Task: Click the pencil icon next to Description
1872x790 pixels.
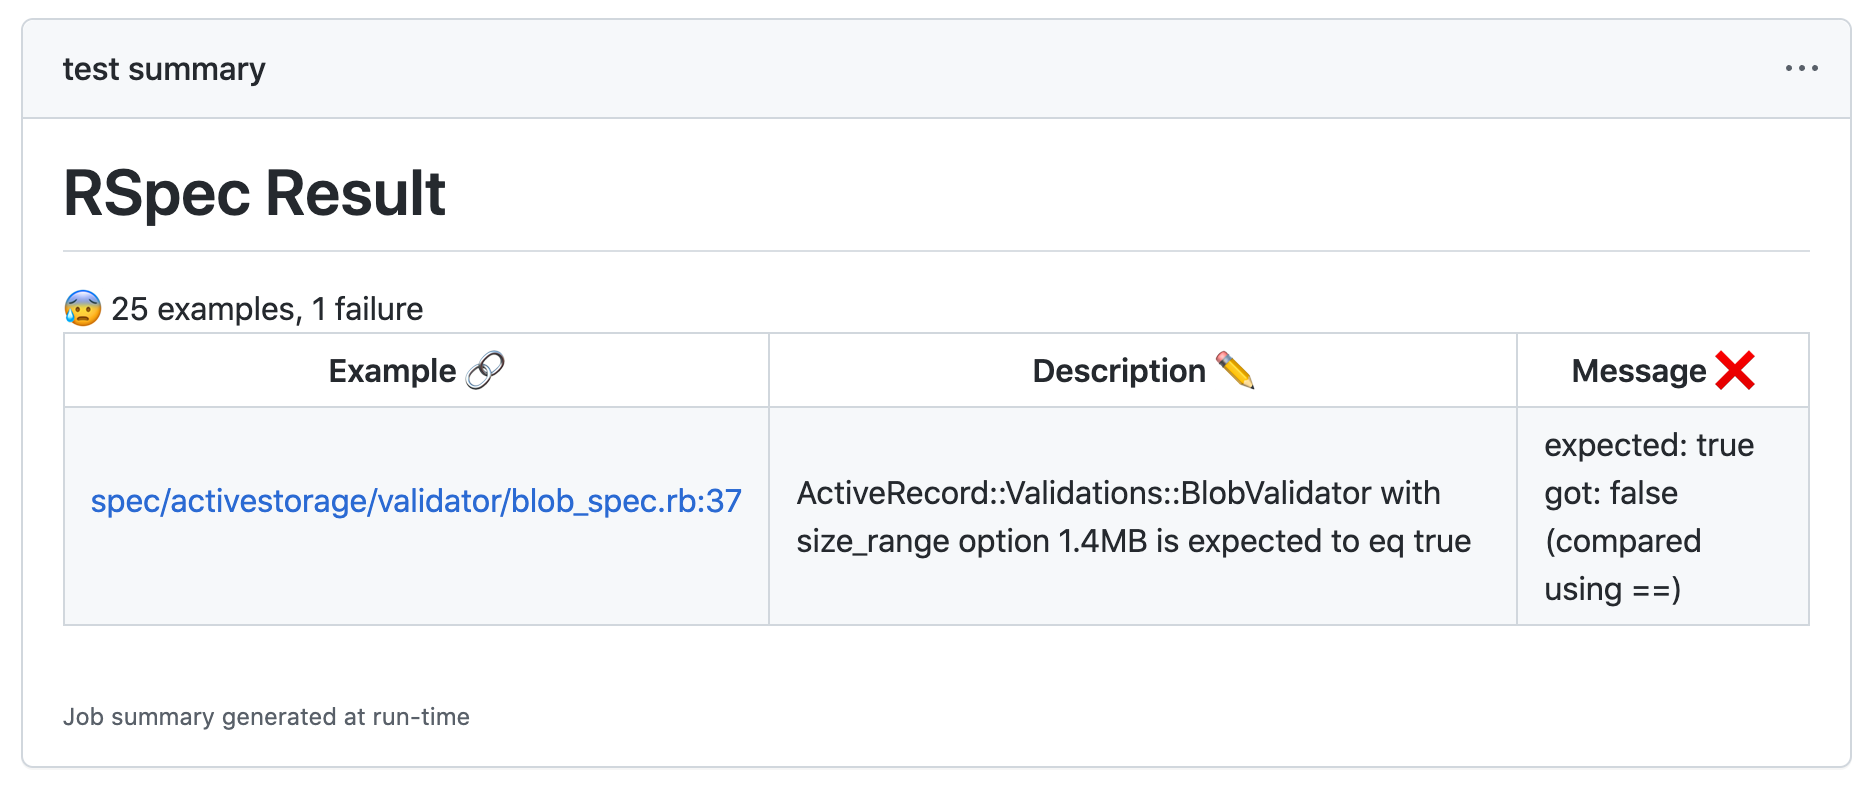Action: (x=1235, y=371)
